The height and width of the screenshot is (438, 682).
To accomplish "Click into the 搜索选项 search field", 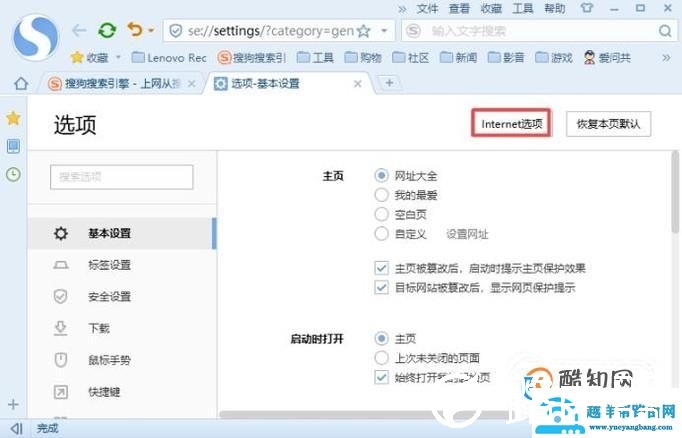I will click(x=122, y=177).
